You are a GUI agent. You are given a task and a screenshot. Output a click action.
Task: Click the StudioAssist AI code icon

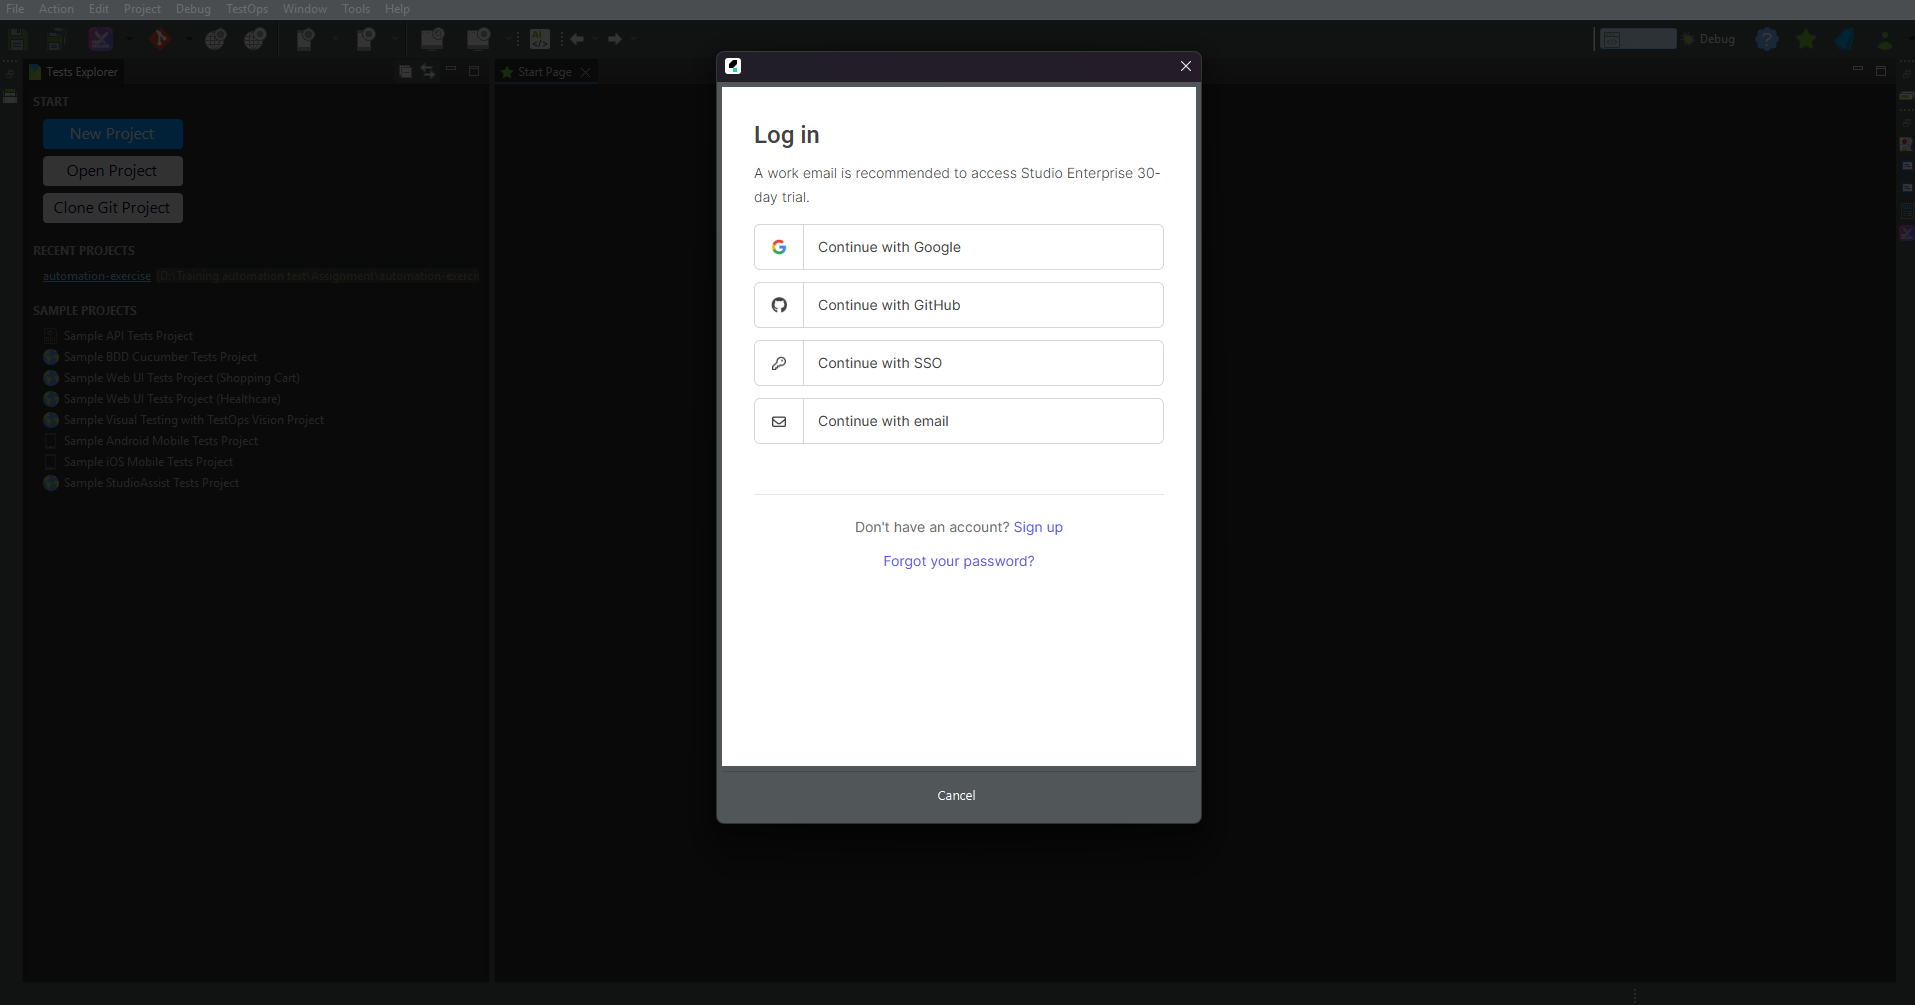point(540,39)
